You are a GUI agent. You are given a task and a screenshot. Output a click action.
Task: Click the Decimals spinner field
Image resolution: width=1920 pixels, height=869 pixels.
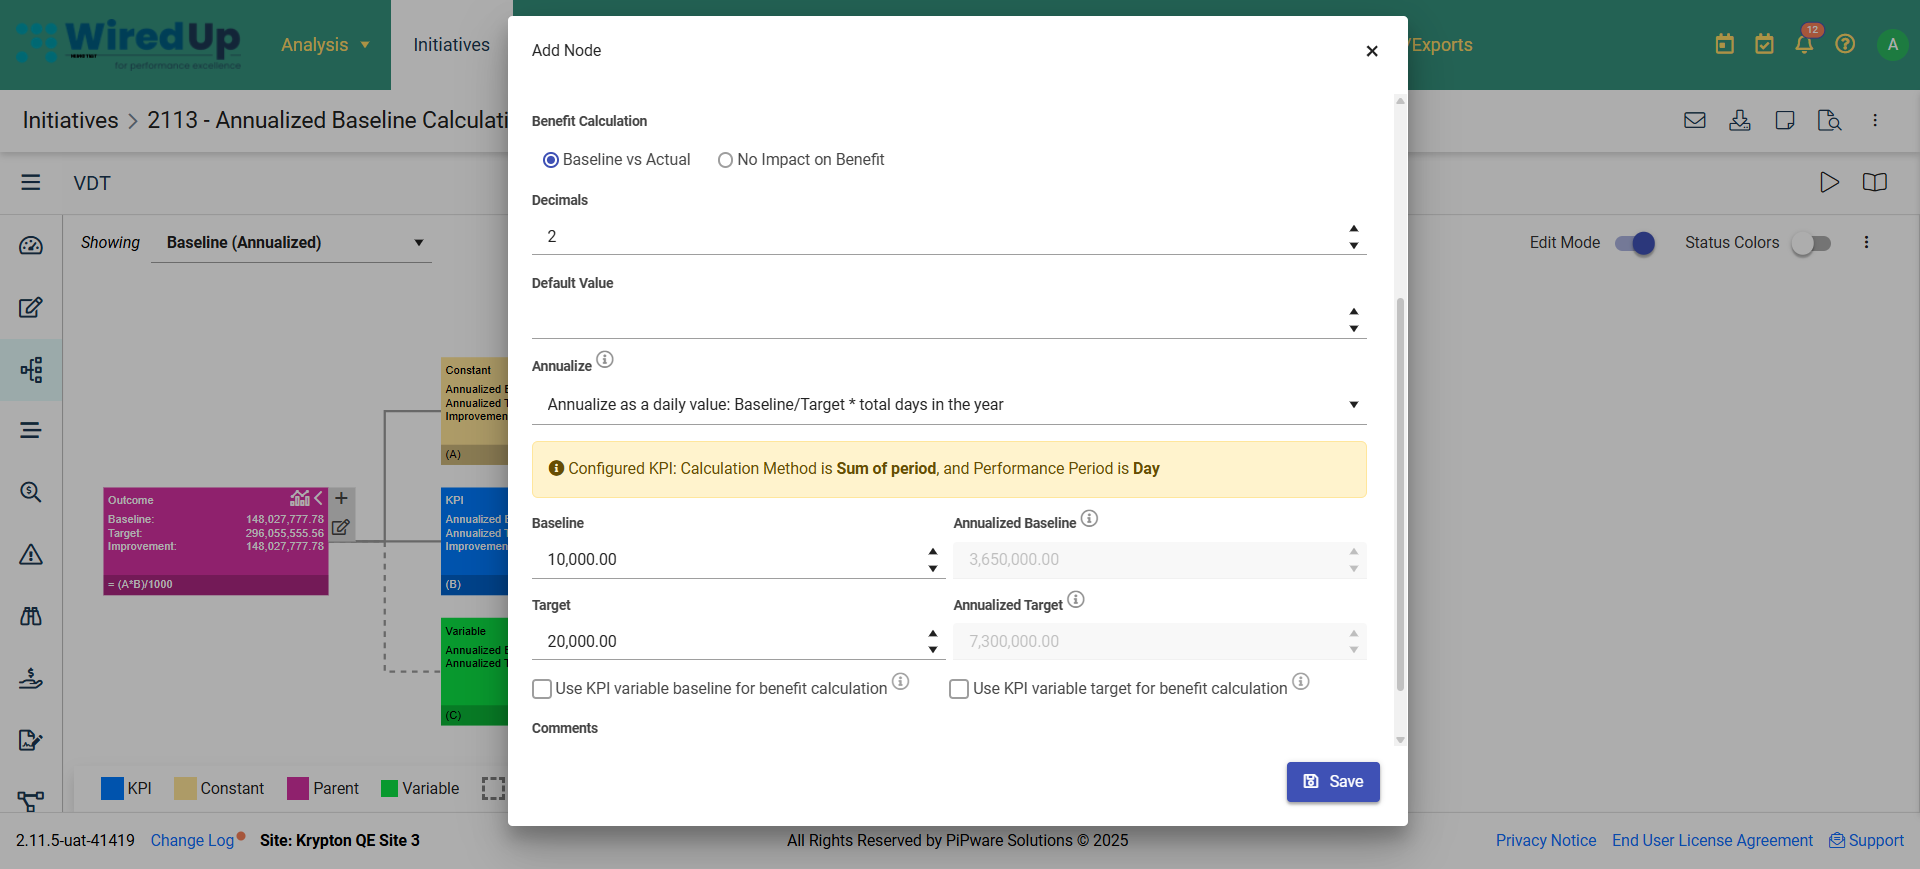tap(949, 237)
